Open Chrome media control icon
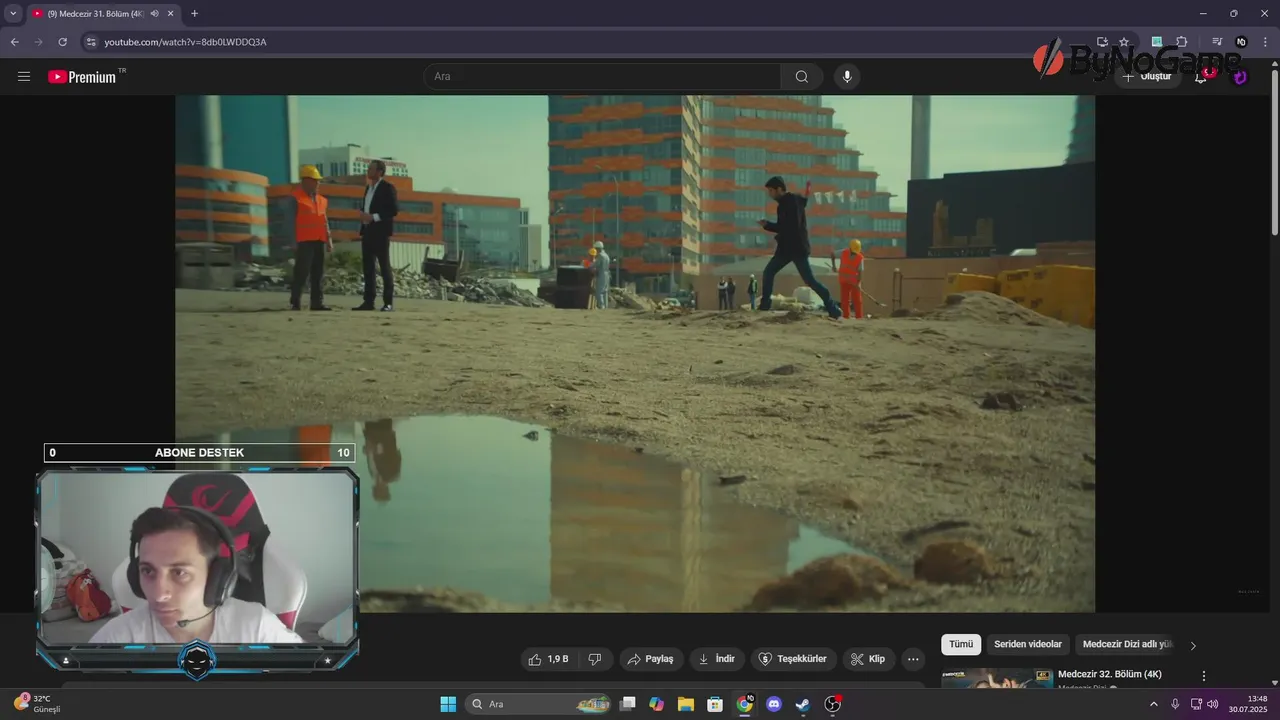The width and height of the screenshot is (1280, 720). (1217, 42)
